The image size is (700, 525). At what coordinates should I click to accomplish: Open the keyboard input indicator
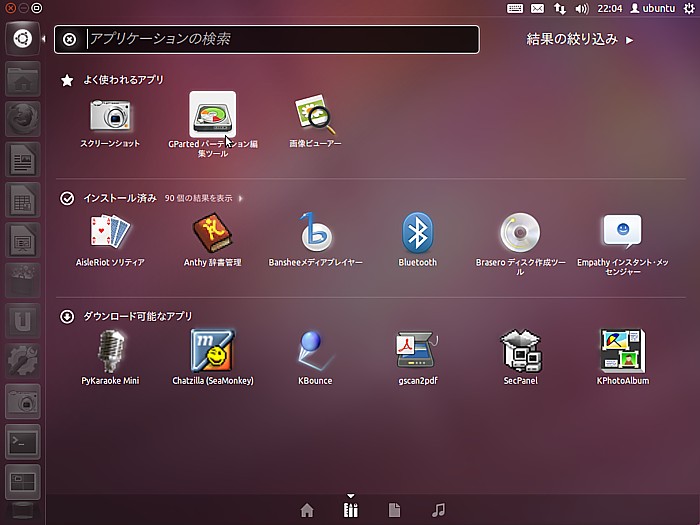pyautogui.click(x=515, y=8)
